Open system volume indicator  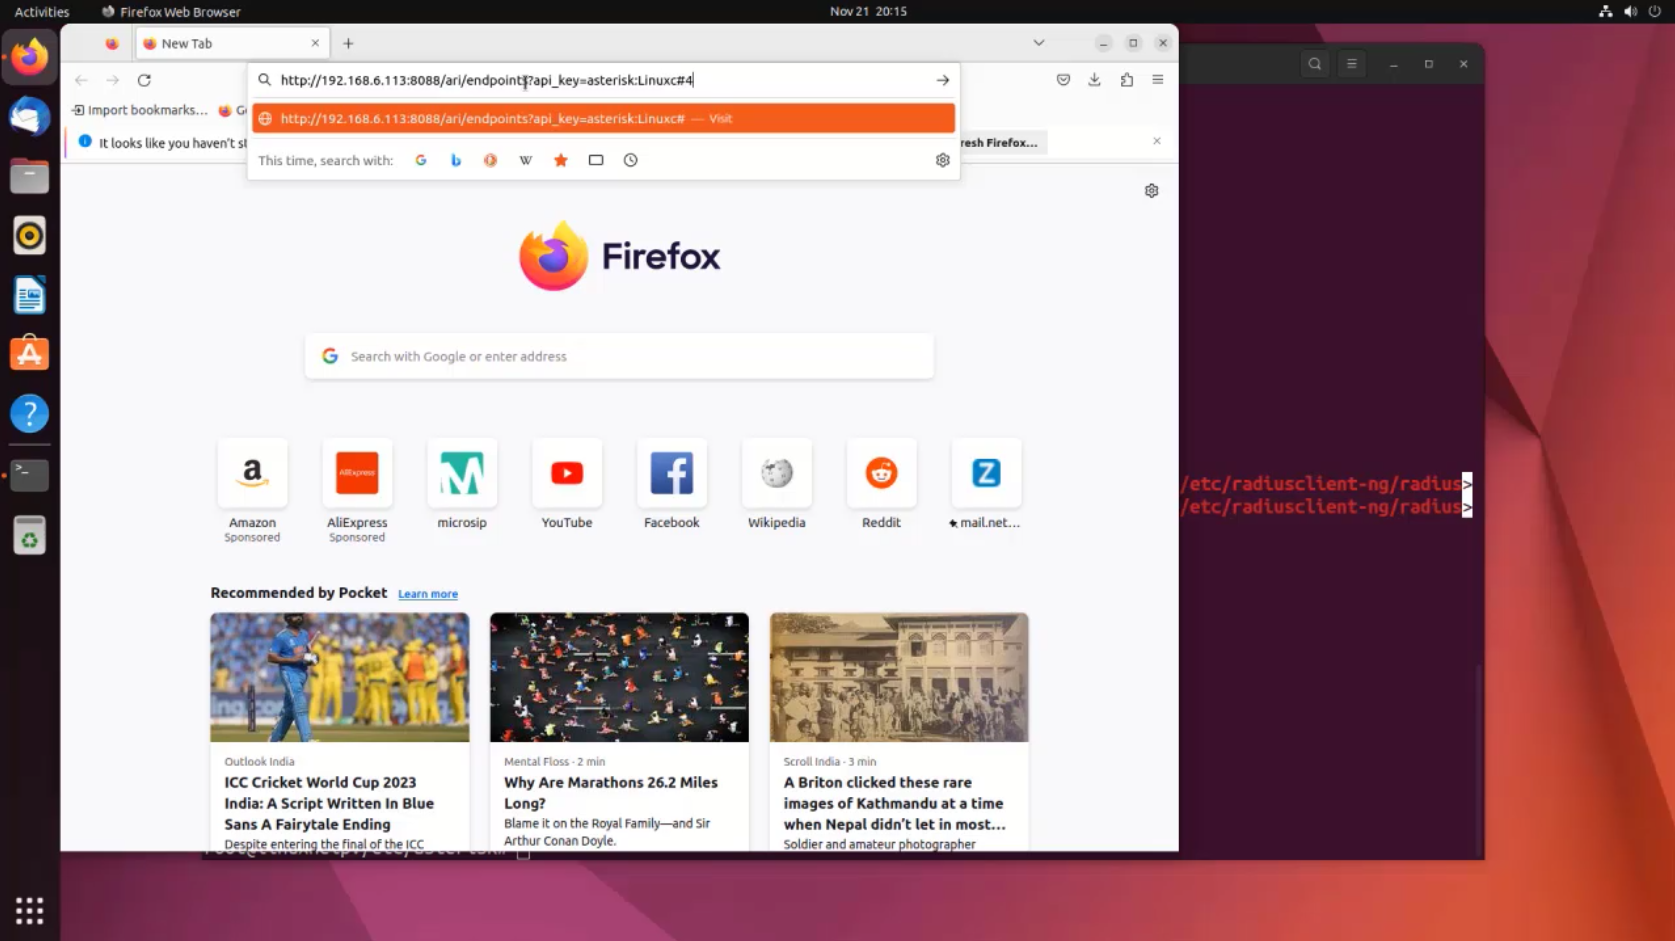pyautogui.click(x=1630, y=12)
